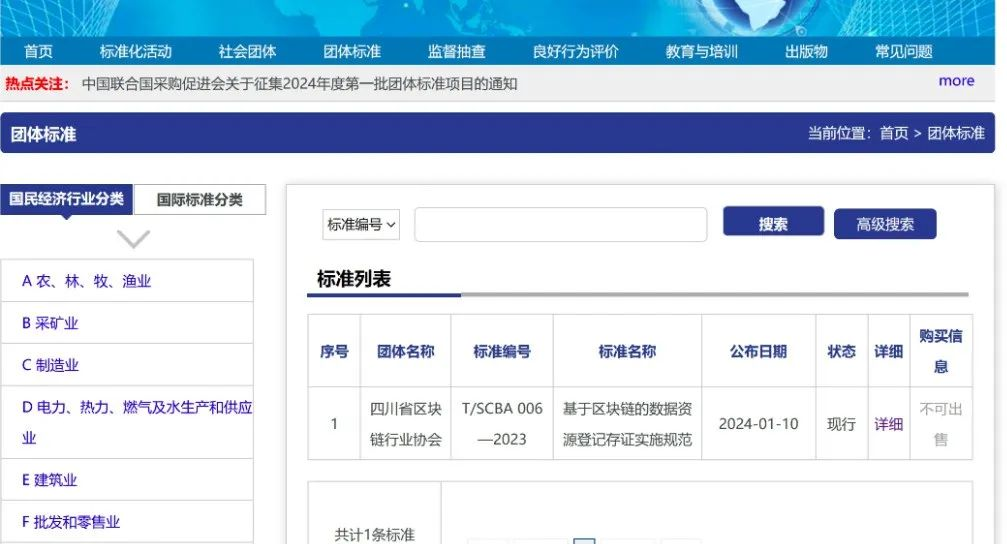Expand the chevron below the classification tabs

(133, 239)
